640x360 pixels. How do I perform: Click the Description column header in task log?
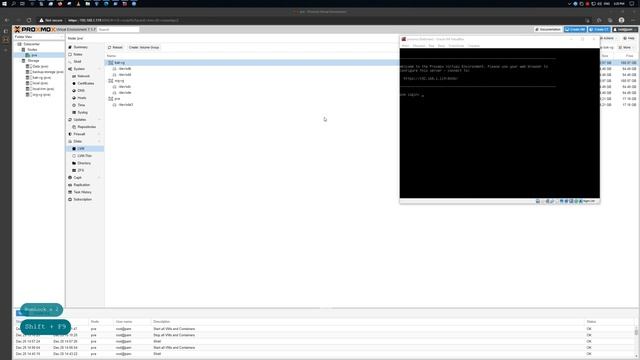162,322
